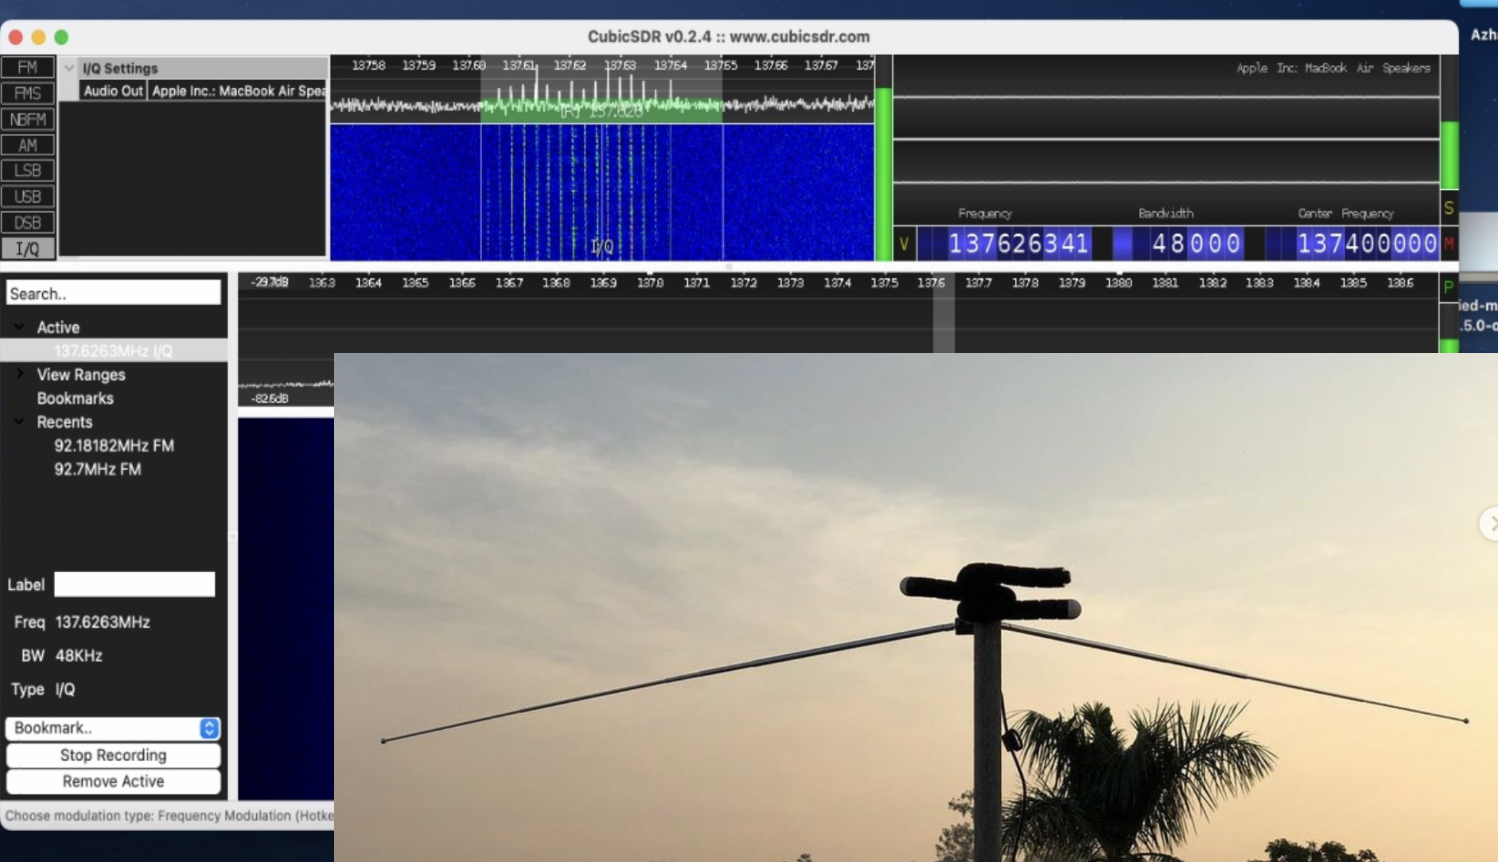Choose AM modulation type

(27, 145)
